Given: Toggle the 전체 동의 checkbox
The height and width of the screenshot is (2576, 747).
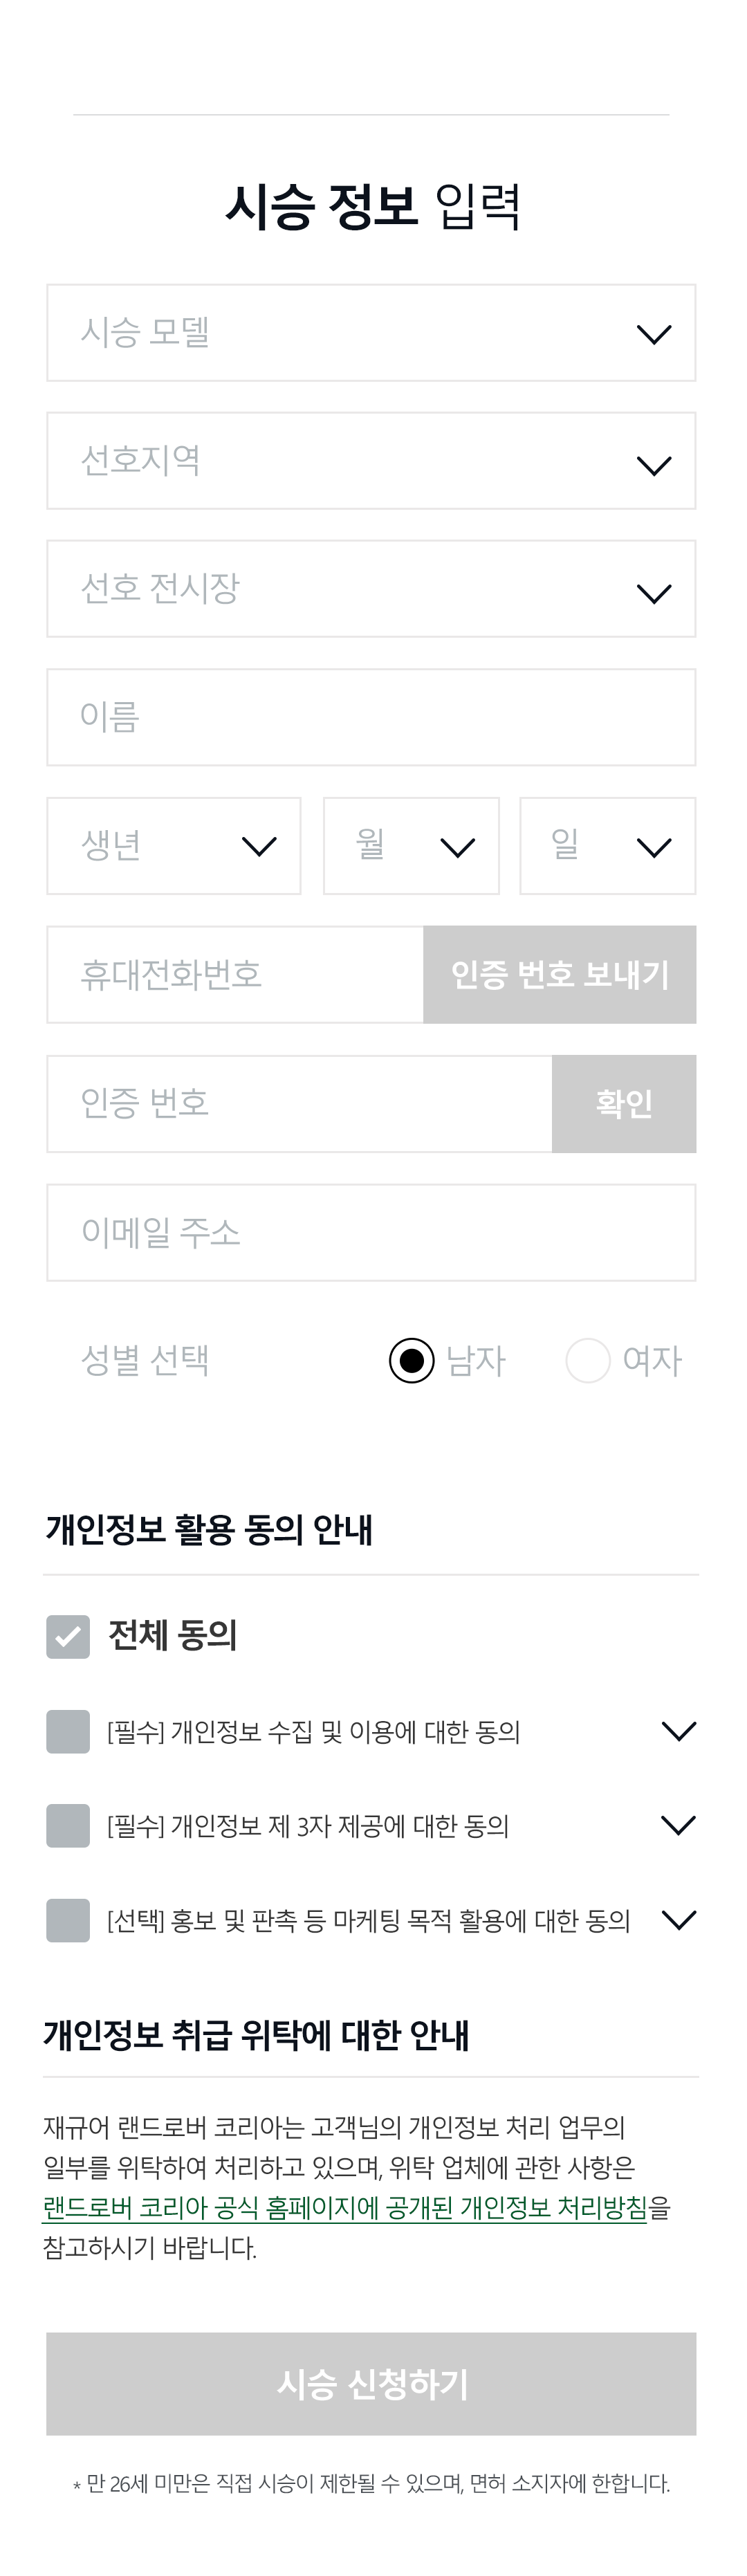Looking at the screenshot, I should 68,1637.
